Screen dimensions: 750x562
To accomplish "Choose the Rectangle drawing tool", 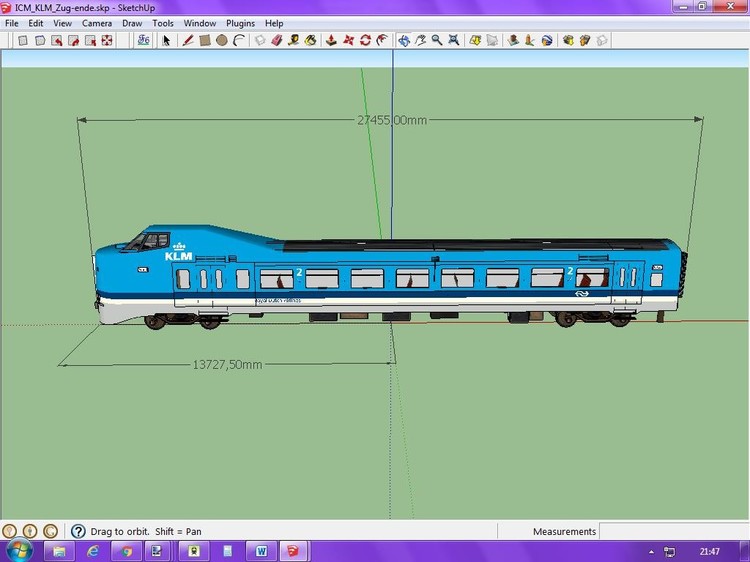I will (205, 41).
